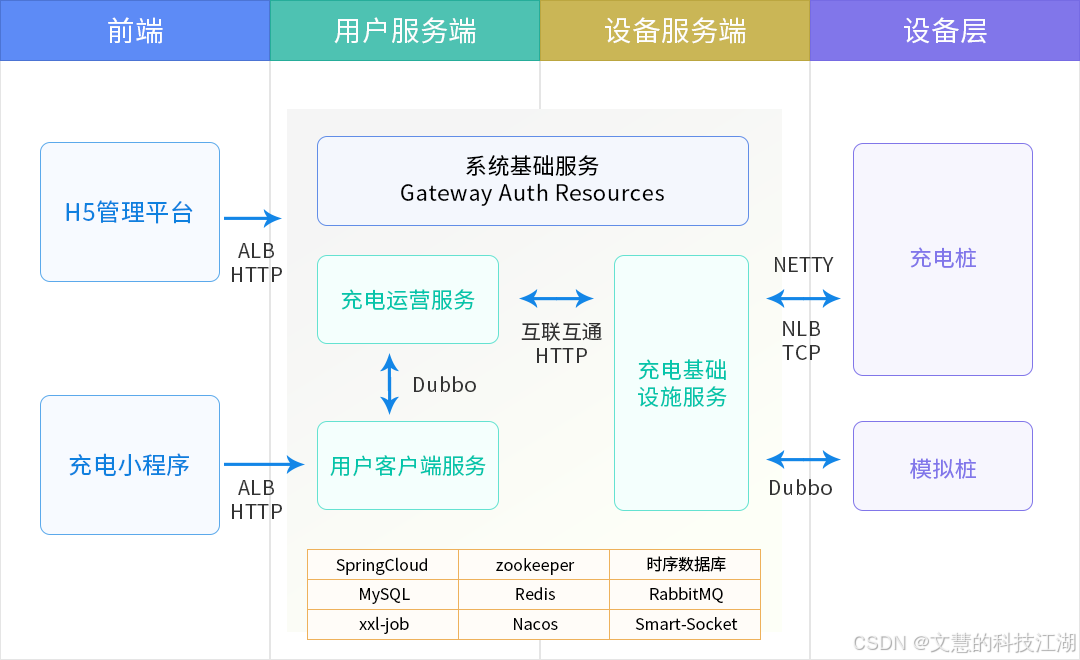
Task: Click the double arrow below NETTY
Action: (803, 298)
